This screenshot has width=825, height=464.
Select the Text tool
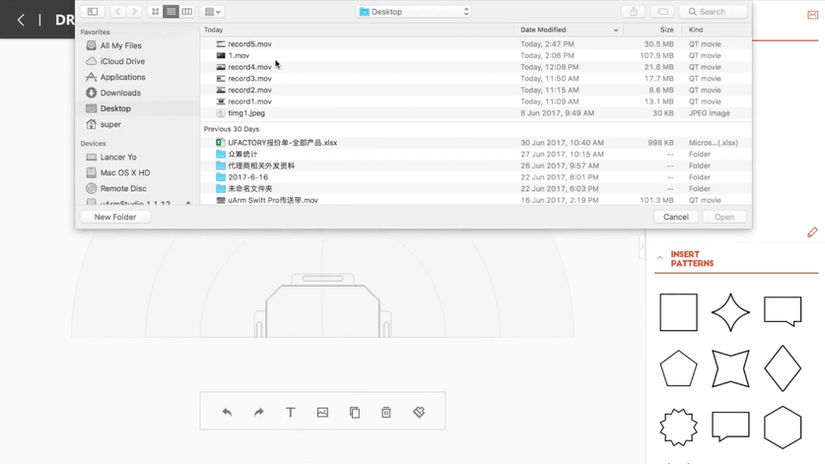point(290,412)
